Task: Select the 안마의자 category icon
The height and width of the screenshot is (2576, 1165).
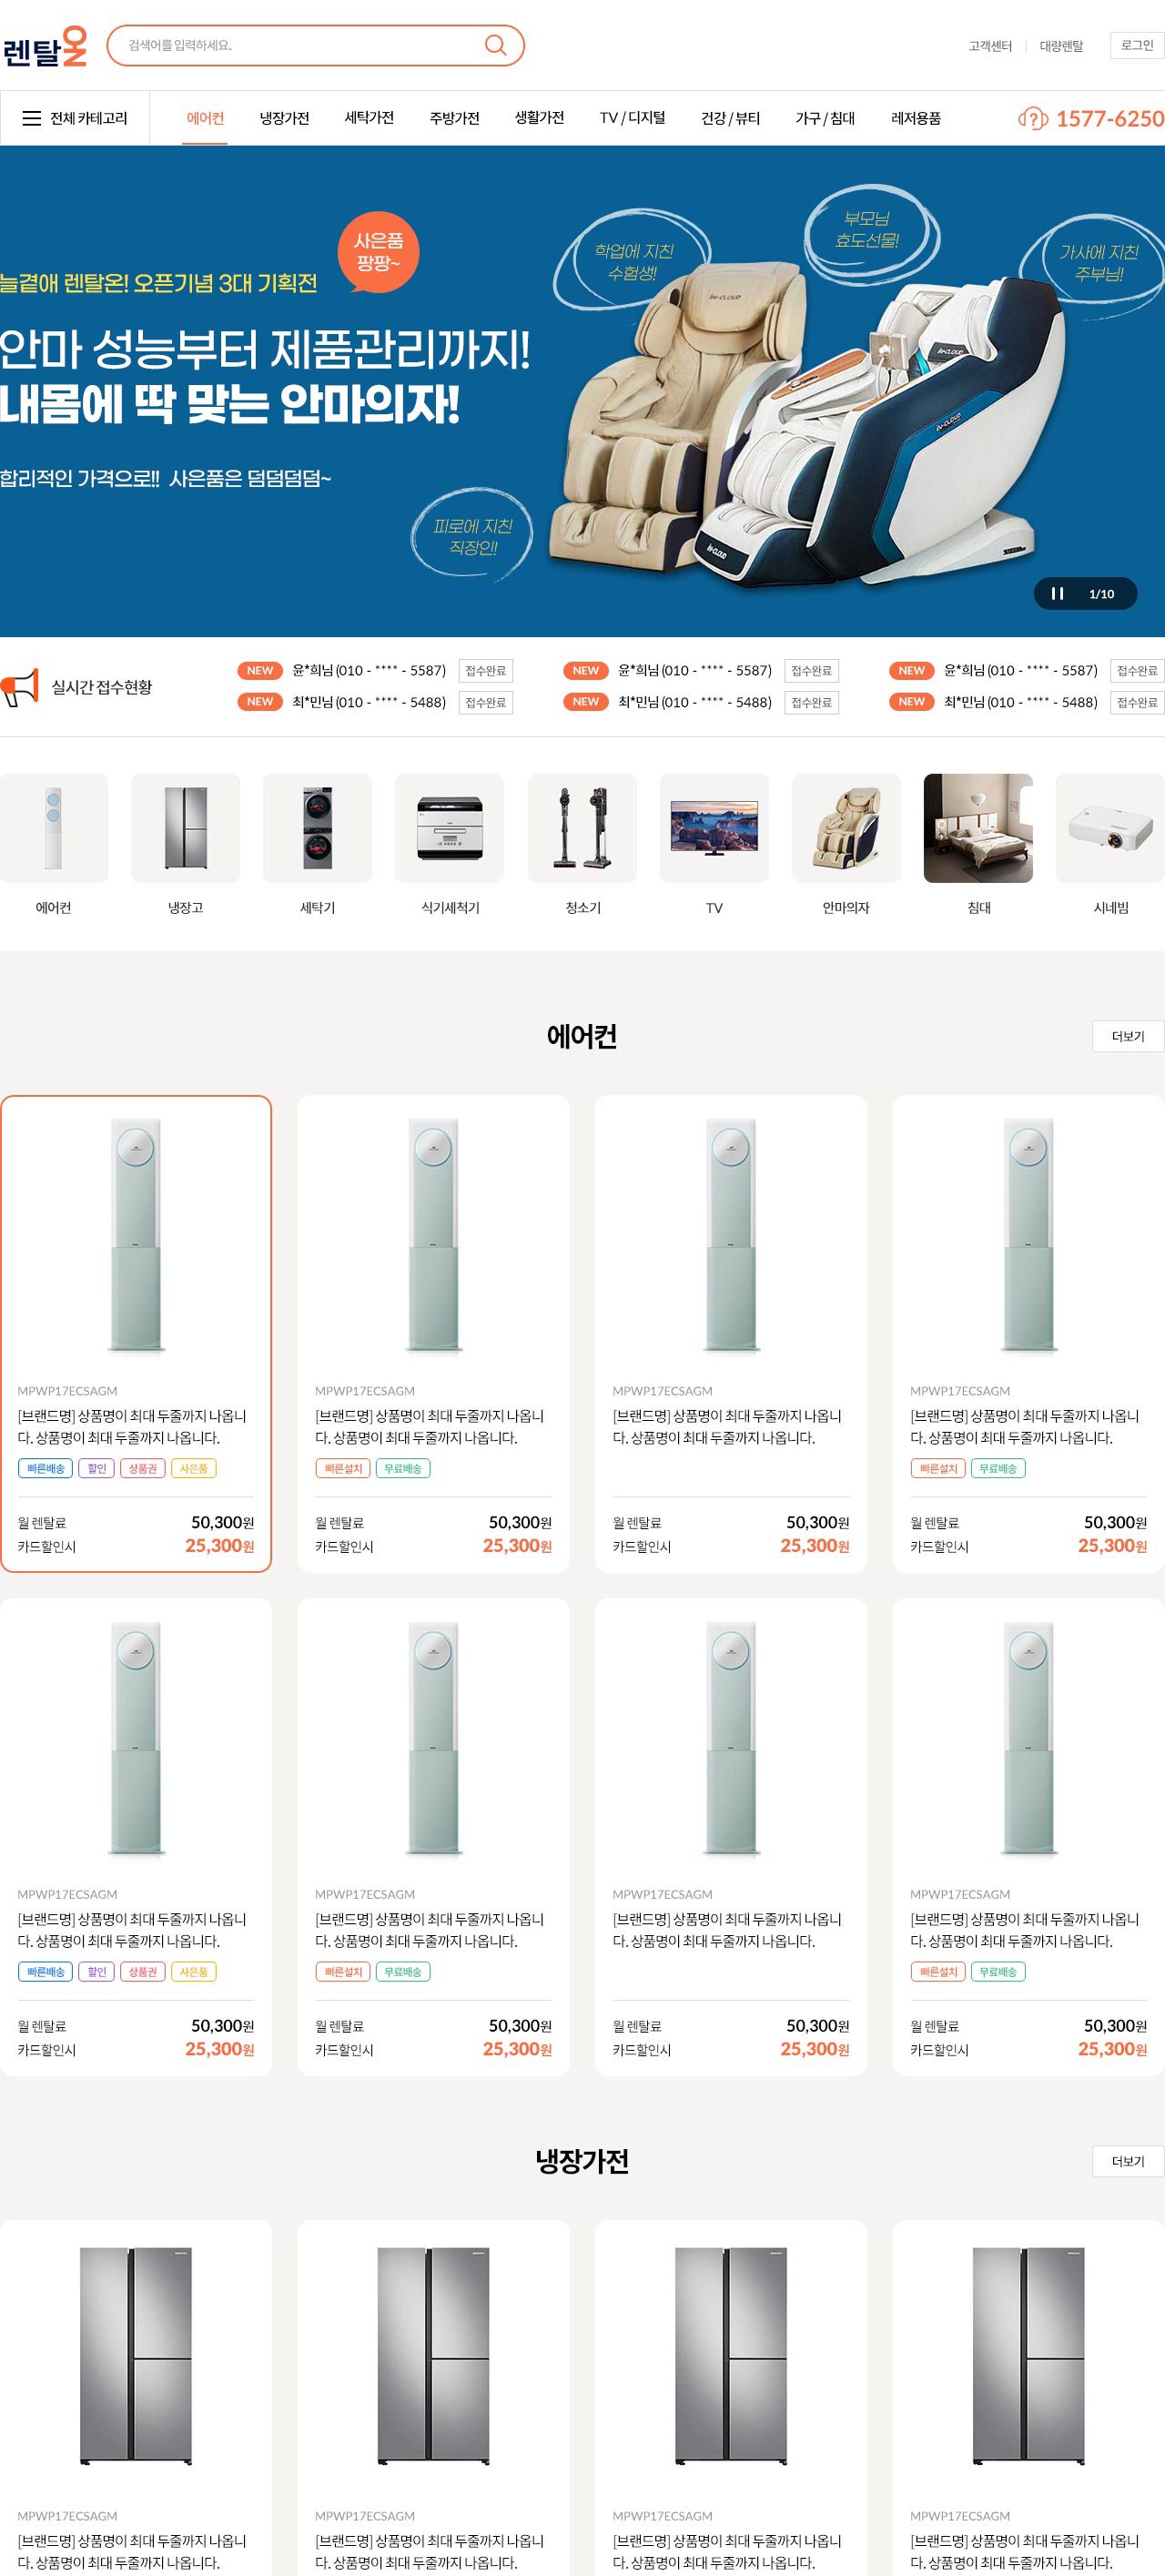Action: [846, 828]
